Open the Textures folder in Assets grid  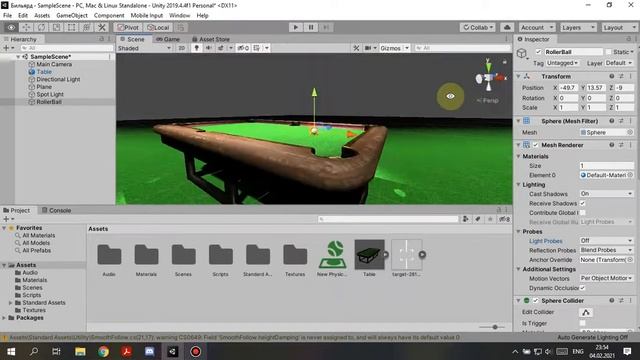[x=295, y=258]
